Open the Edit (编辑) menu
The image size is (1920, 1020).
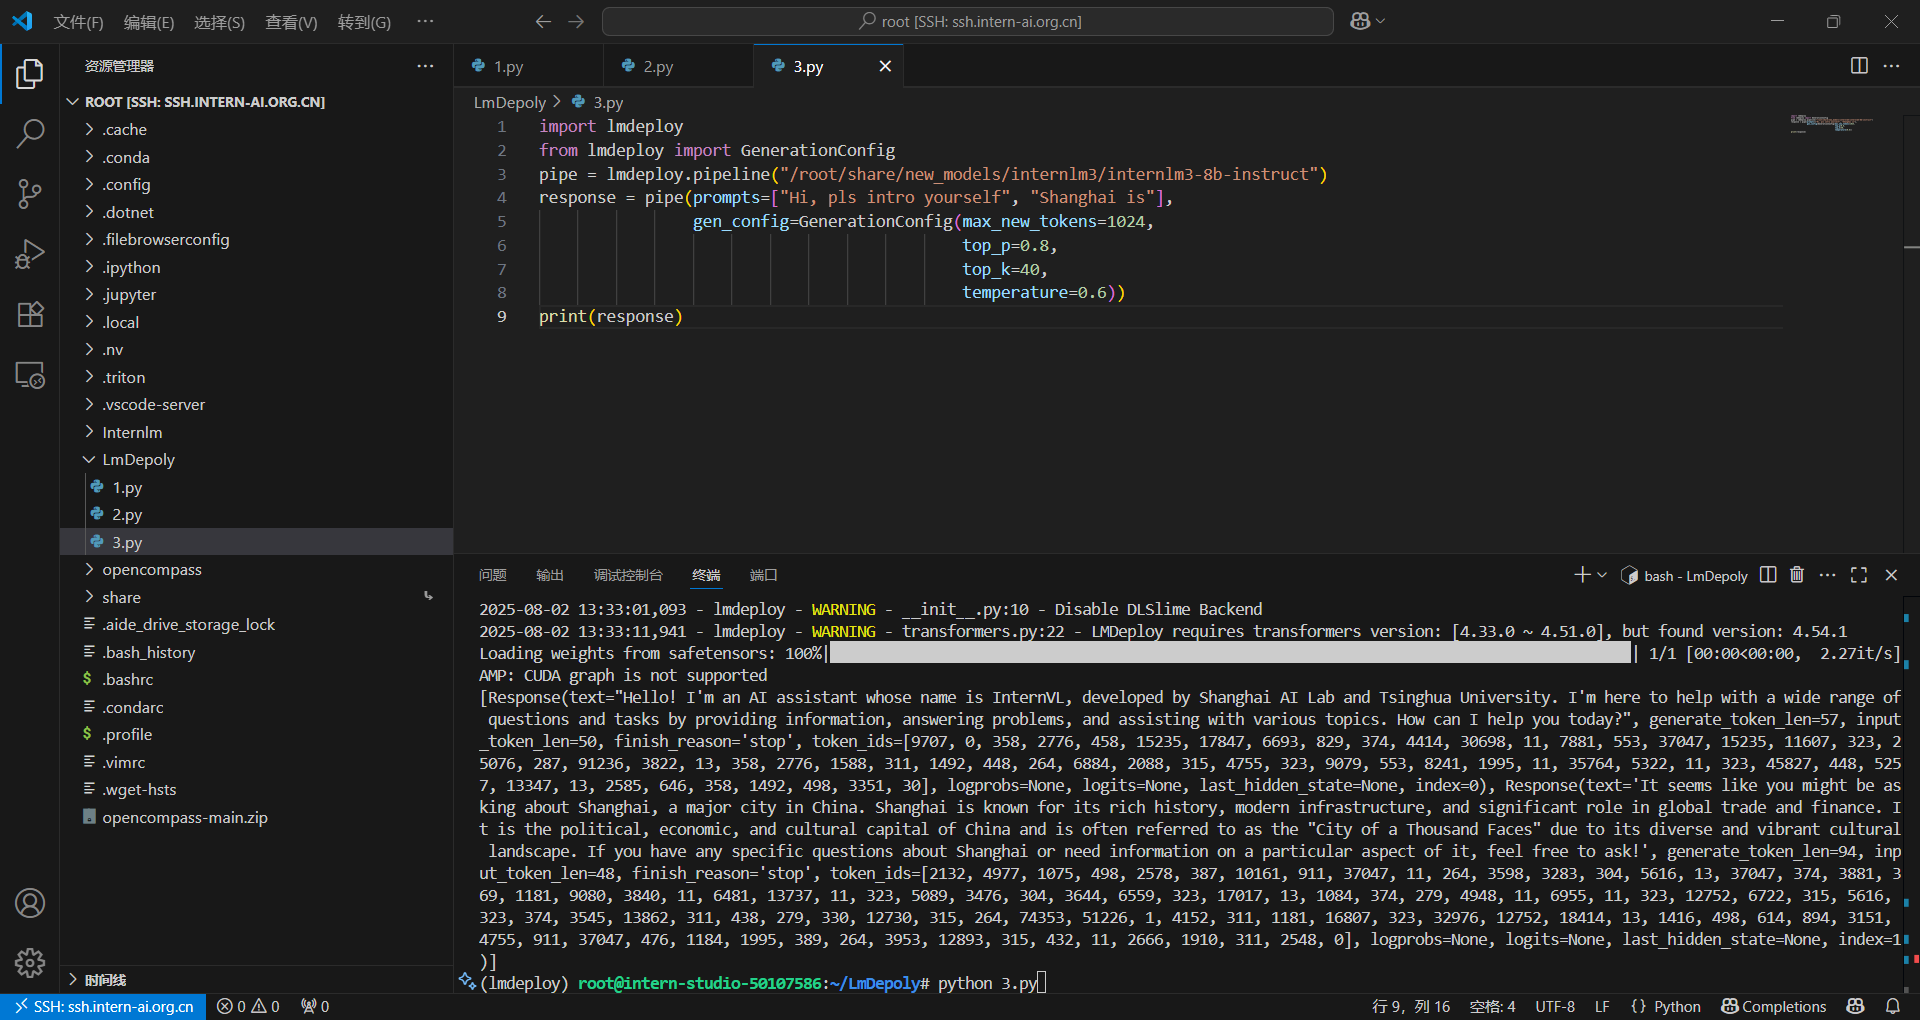149,22
